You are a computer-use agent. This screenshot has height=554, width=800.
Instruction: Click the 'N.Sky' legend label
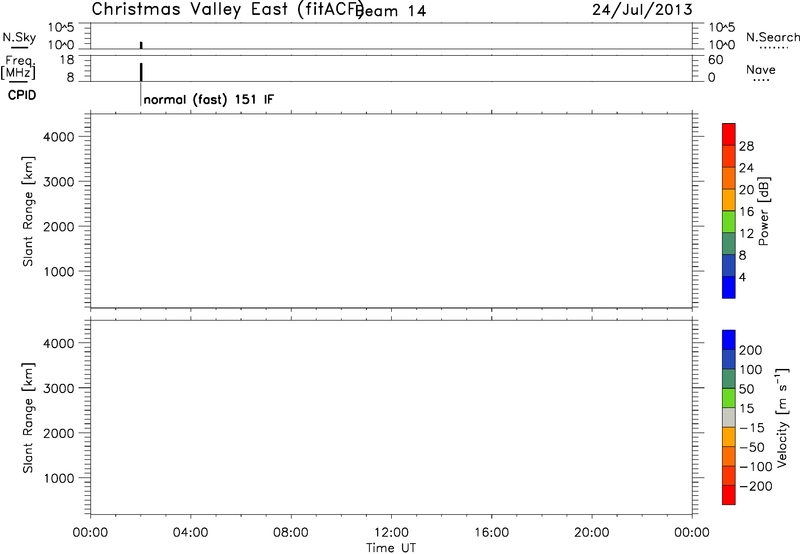[x=19, y=37]
